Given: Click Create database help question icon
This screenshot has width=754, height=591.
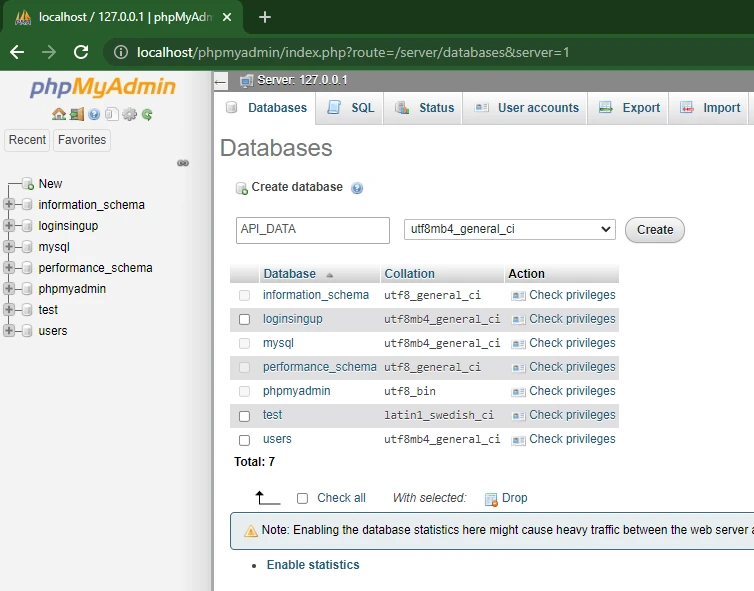Looking at the screenshot, I should 357,188.
